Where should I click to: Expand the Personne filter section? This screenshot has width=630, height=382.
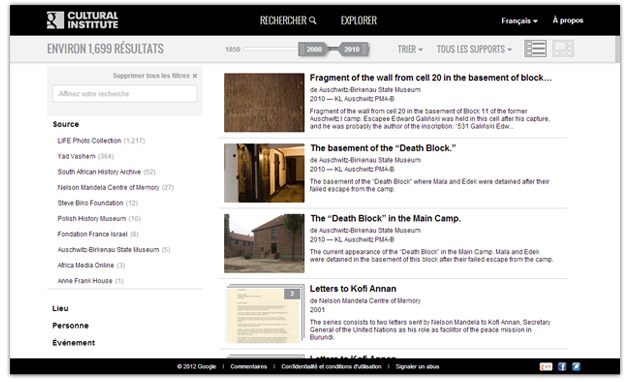[x=70, y=326]
